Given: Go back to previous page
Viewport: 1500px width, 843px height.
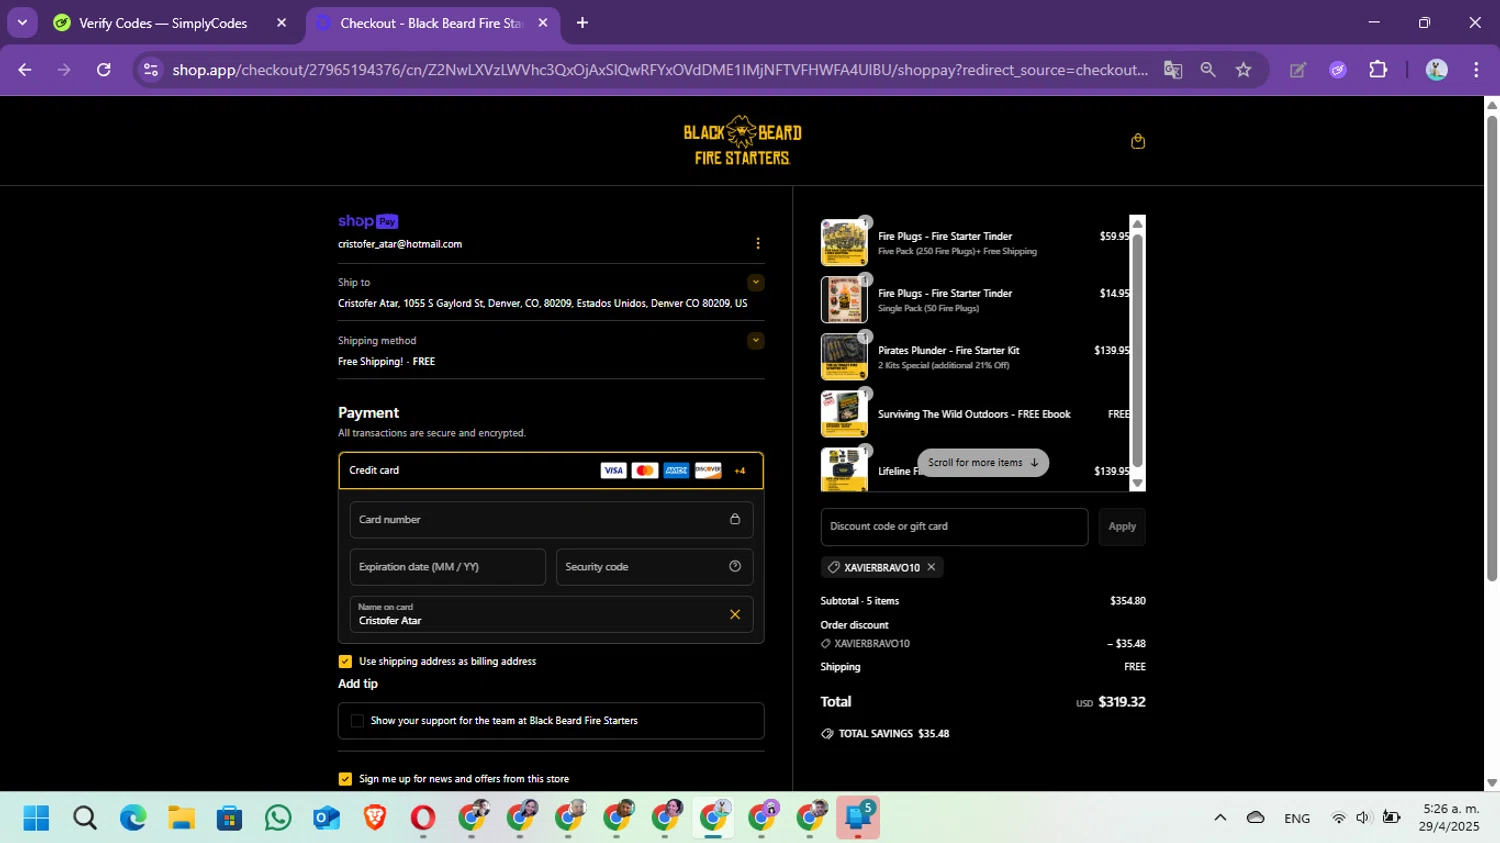Looking at the screenshot, I should pyautogui.click(x=25, y=70).
